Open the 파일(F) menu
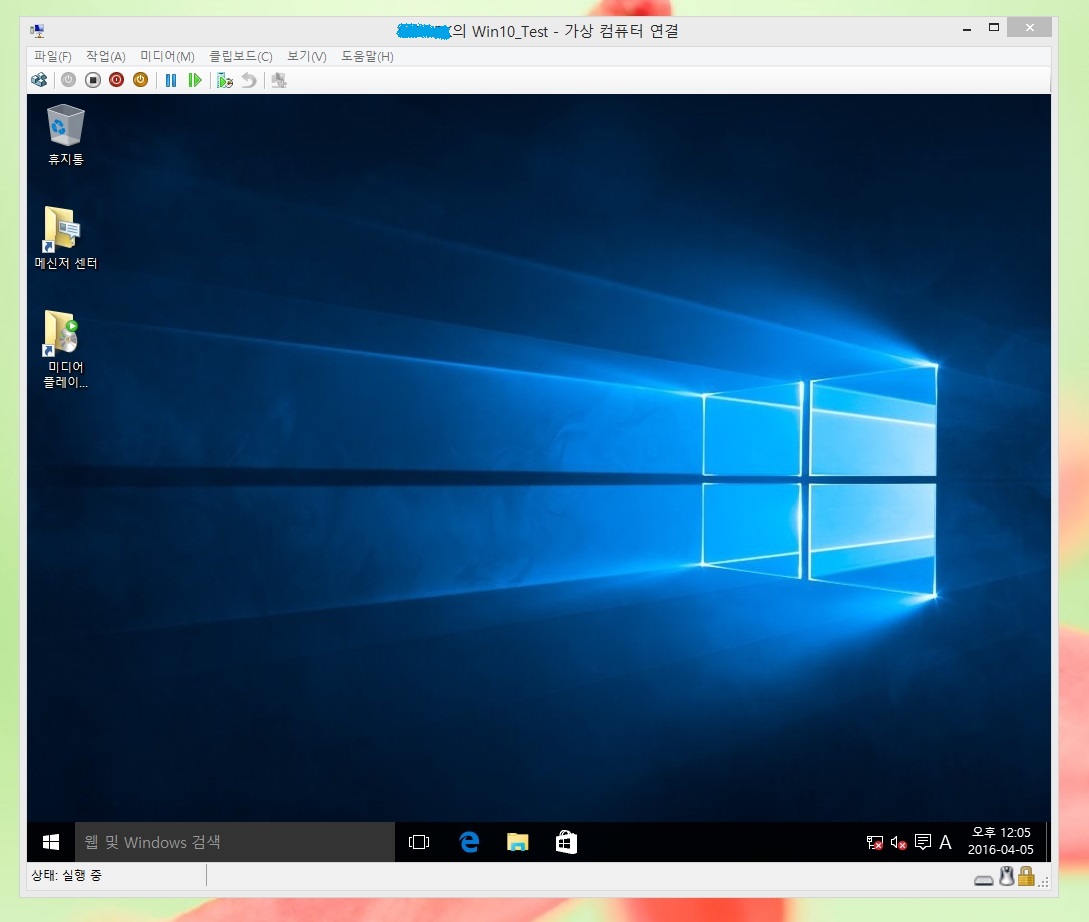Image resolution: width=1089 pixels, height=922 pixels. (x=53, y=56)
